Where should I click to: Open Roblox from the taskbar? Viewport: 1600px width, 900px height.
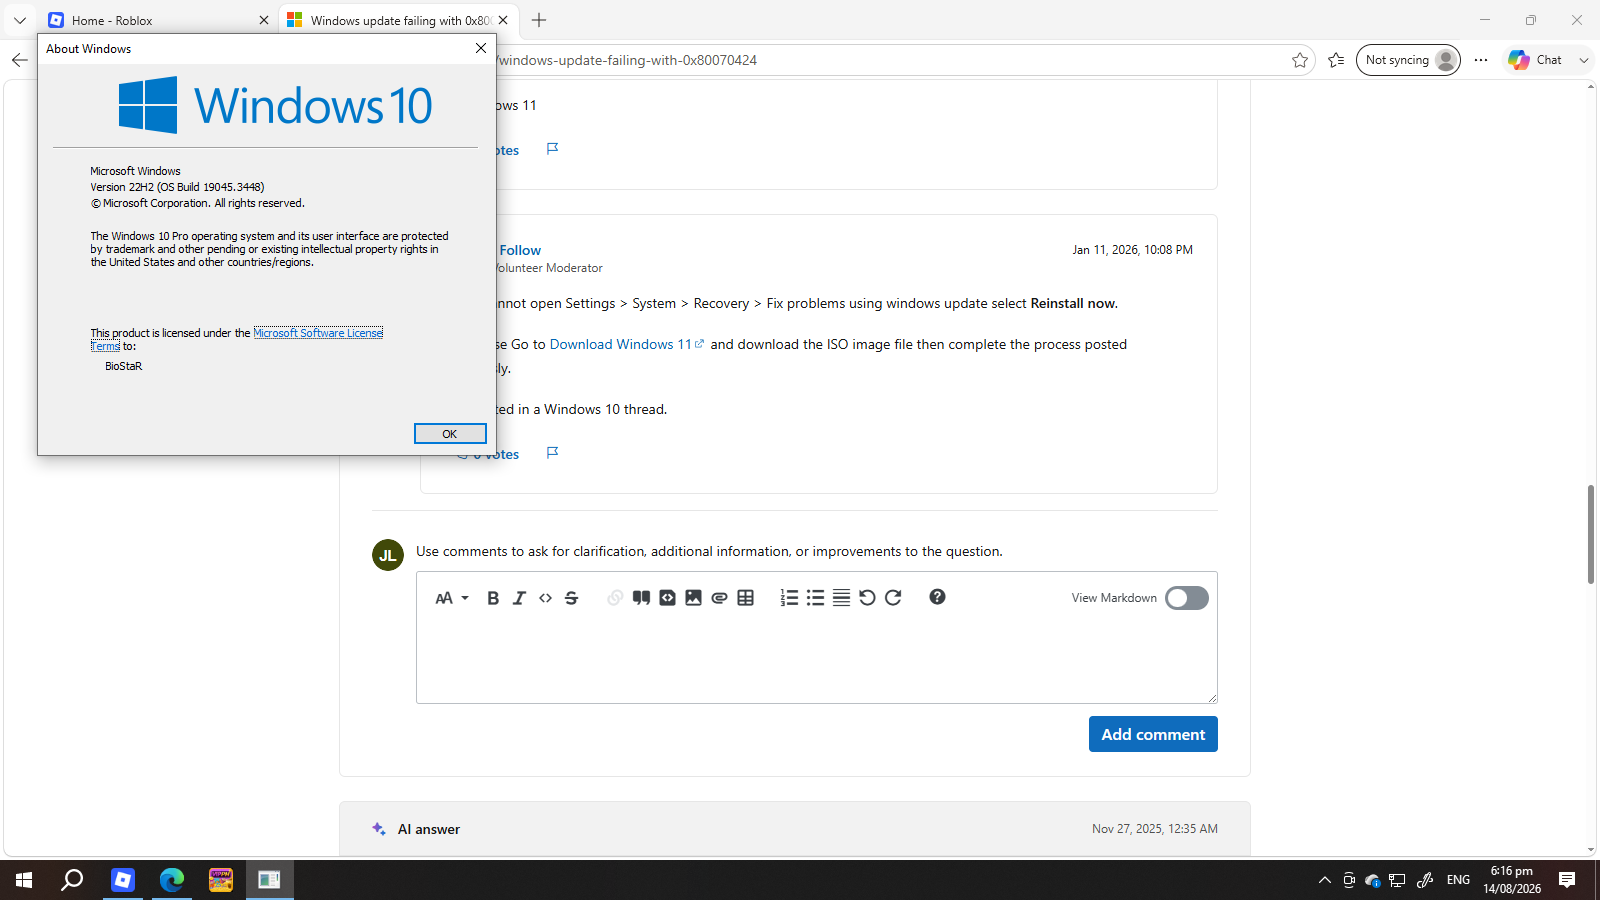click(123, 880)
